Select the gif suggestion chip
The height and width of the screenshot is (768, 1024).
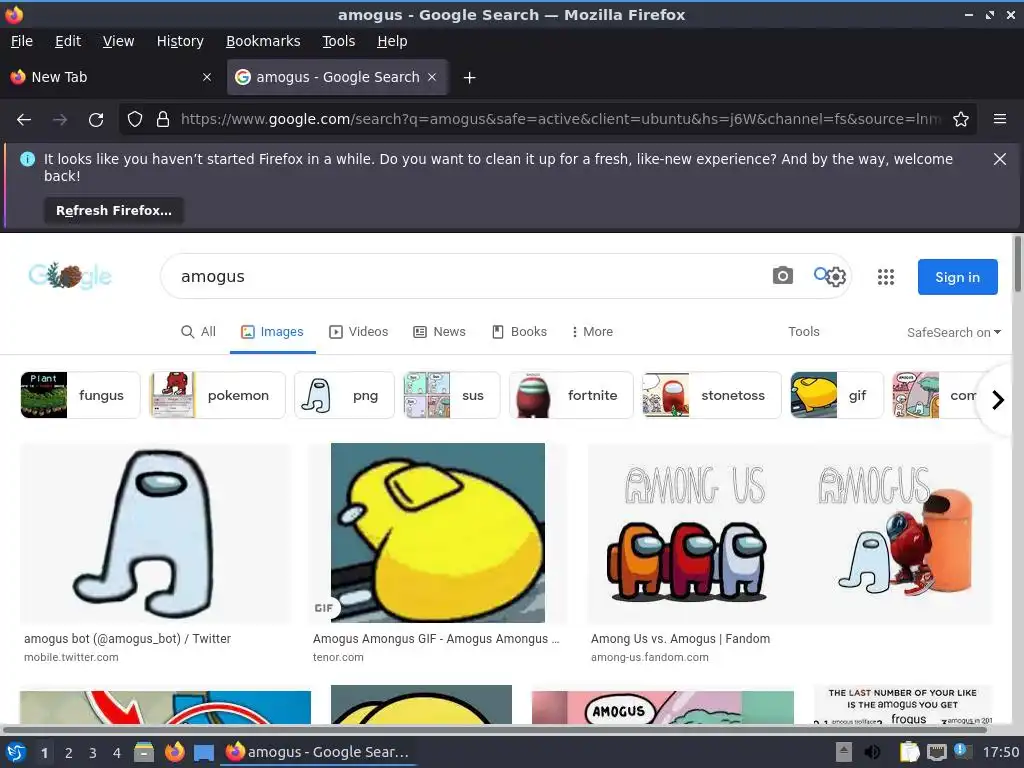(837, 395)
